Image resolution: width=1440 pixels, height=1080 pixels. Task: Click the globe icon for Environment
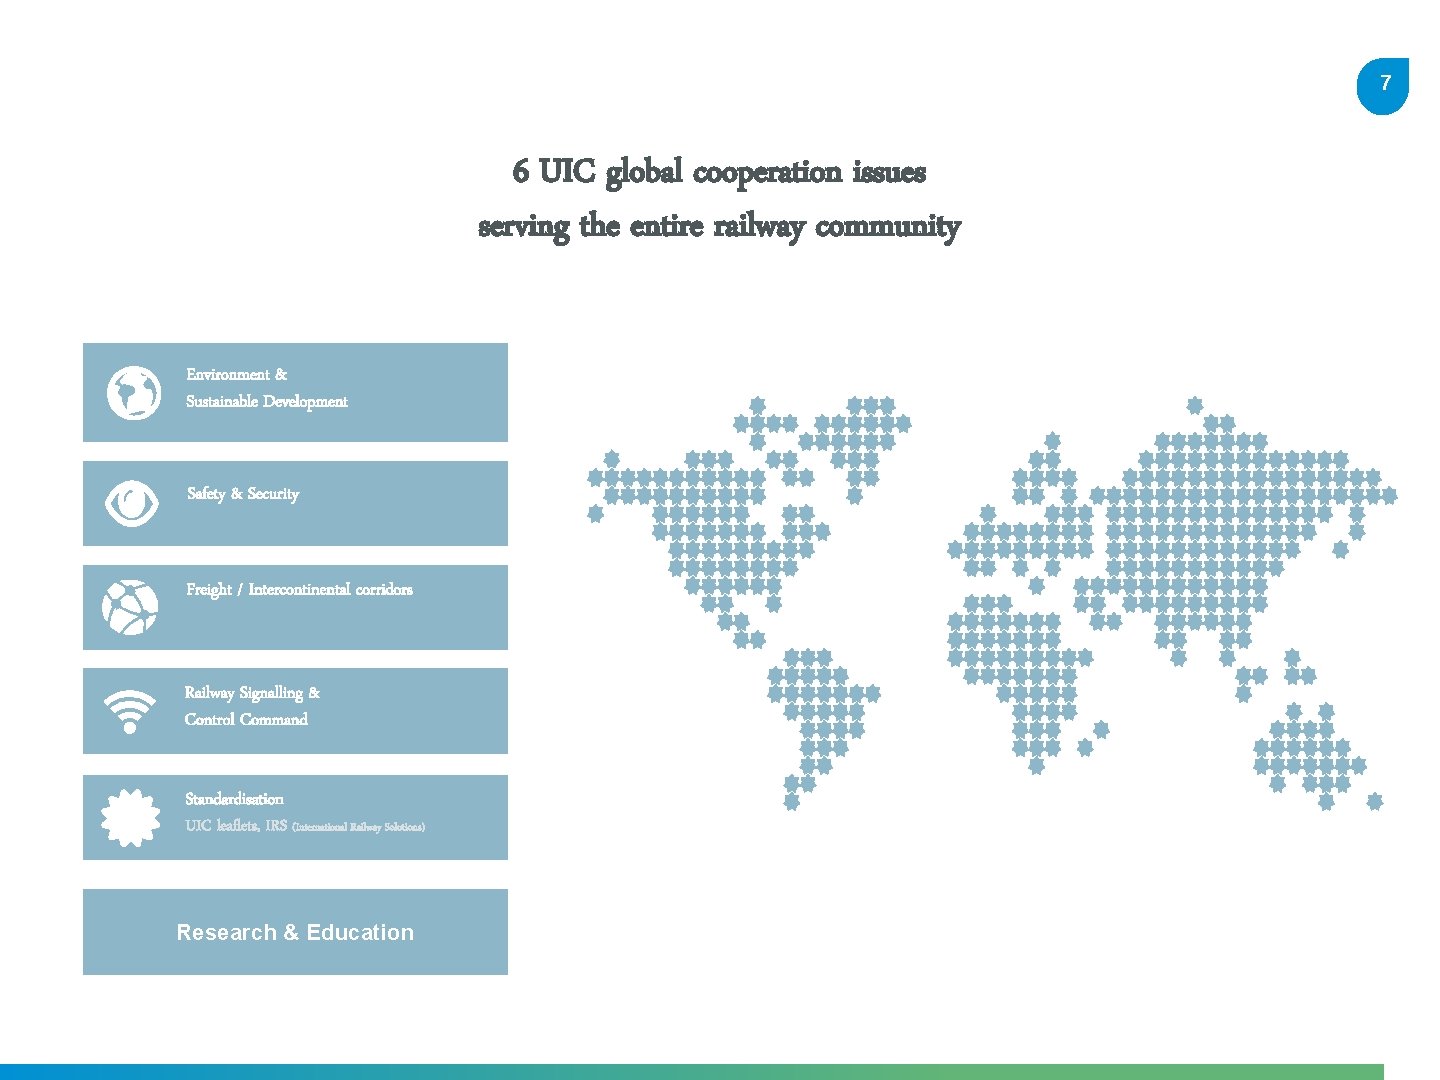point(133,393)
